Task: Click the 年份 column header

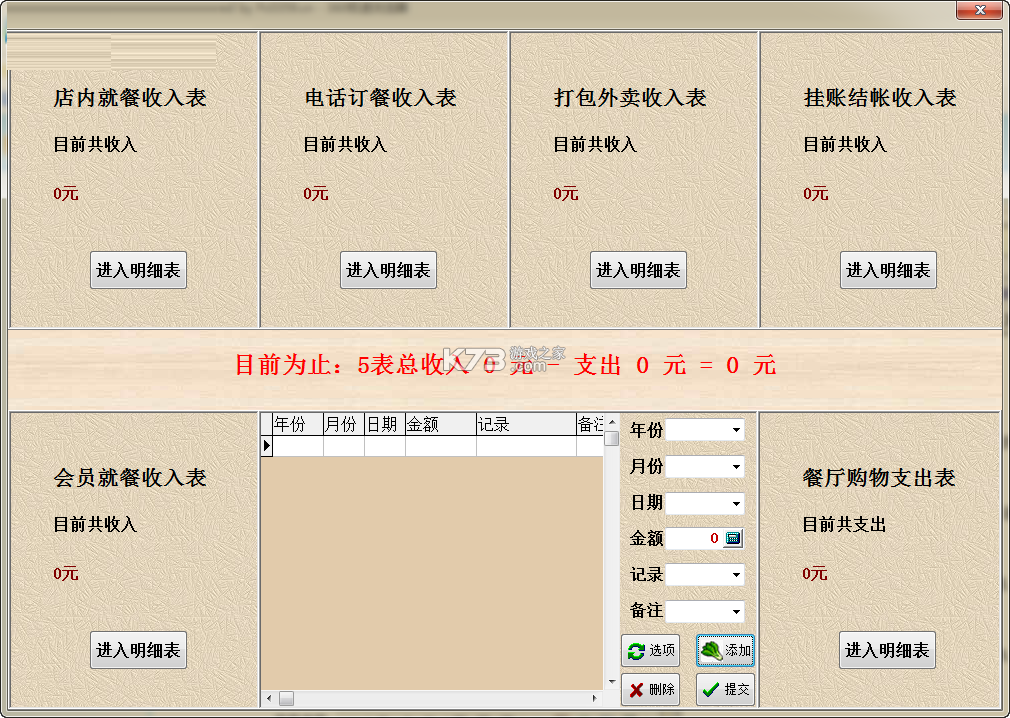Action: click(298, 424)
